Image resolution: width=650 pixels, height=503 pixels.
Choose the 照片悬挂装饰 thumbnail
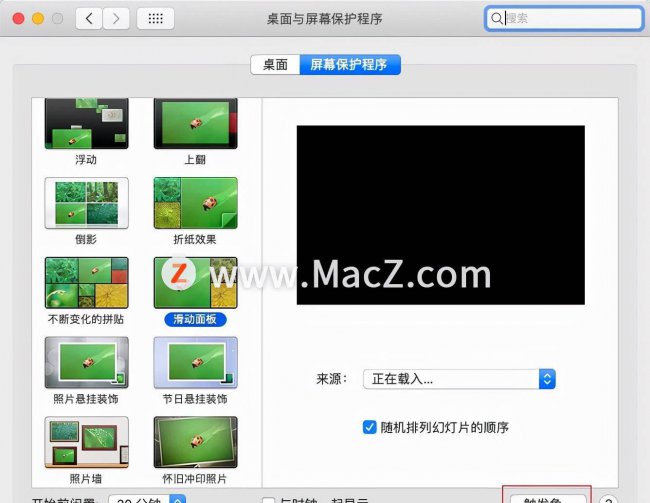tap(87, 362)
